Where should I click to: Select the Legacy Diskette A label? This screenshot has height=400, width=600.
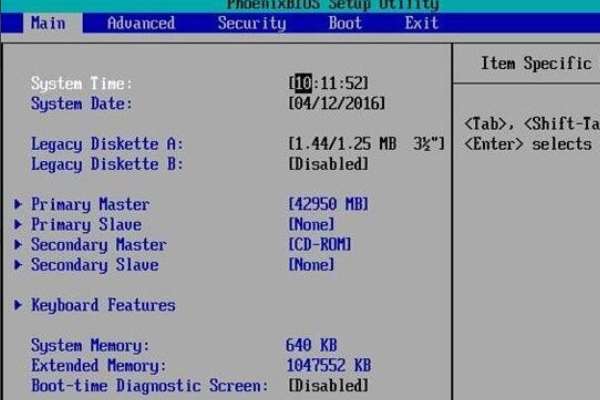coord(107,144)
